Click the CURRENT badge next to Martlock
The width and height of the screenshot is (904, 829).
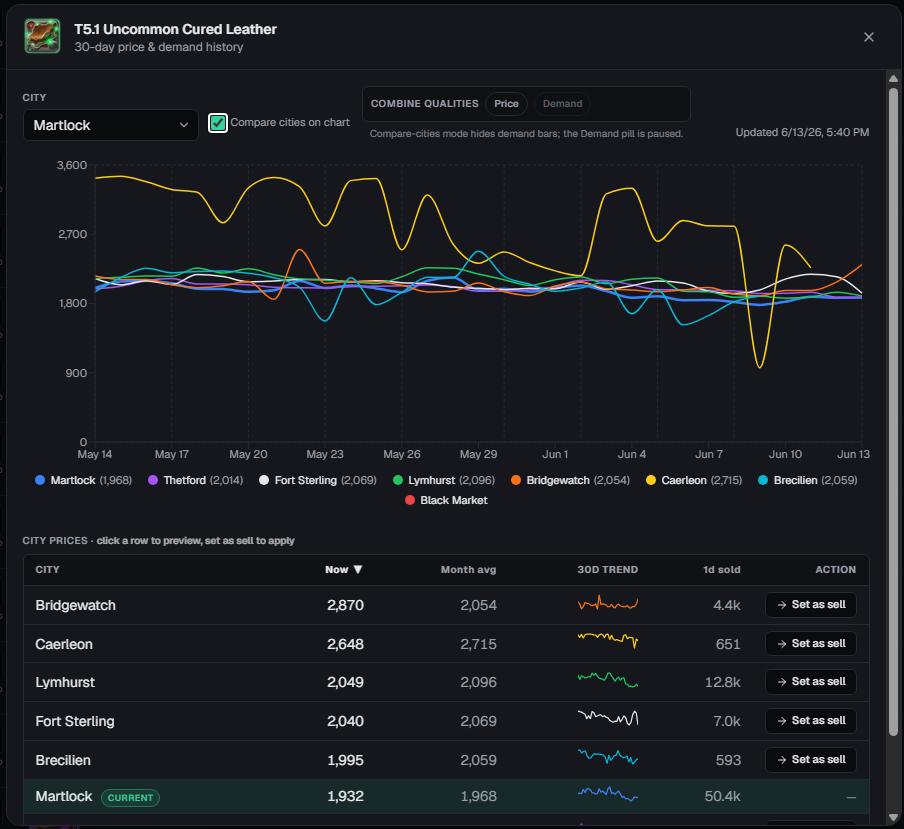pyautogui.click(x=130, y=797)
